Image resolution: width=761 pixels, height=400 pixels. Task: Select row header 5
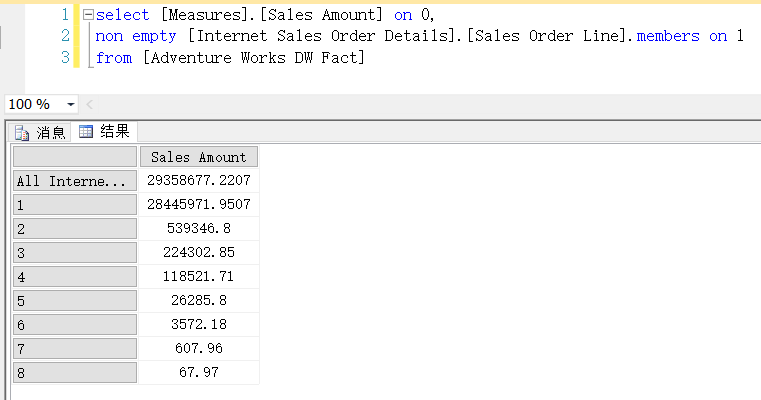75,300
